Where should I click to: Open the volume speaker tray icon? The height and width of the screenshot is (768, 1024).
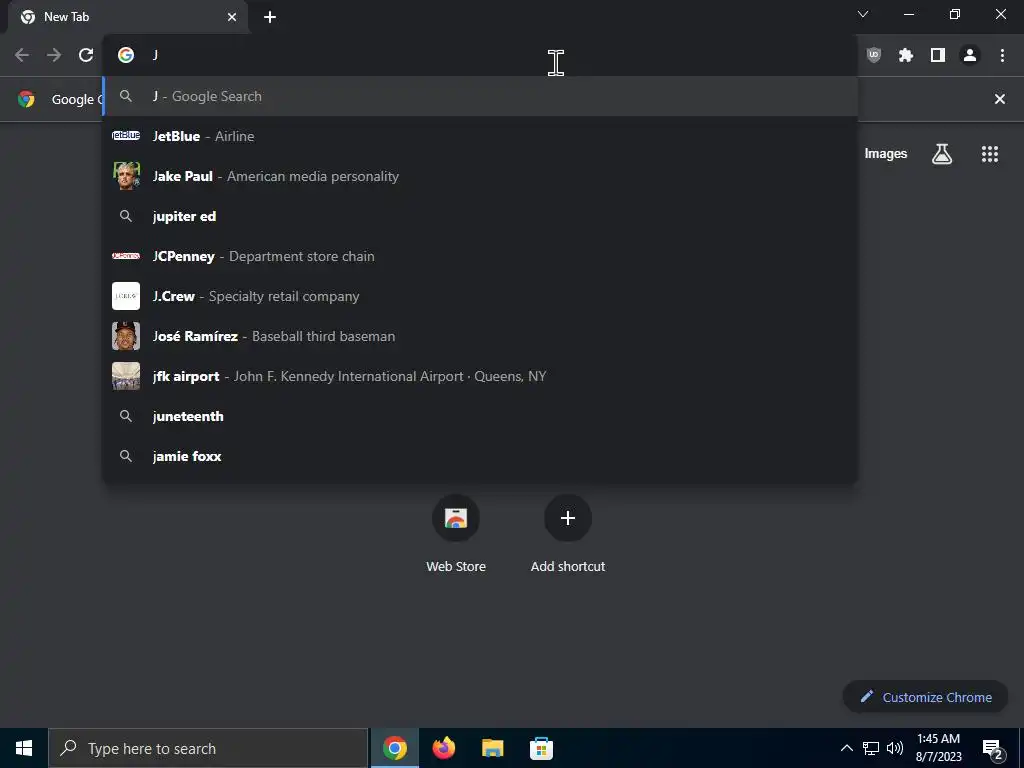(895, 748)
